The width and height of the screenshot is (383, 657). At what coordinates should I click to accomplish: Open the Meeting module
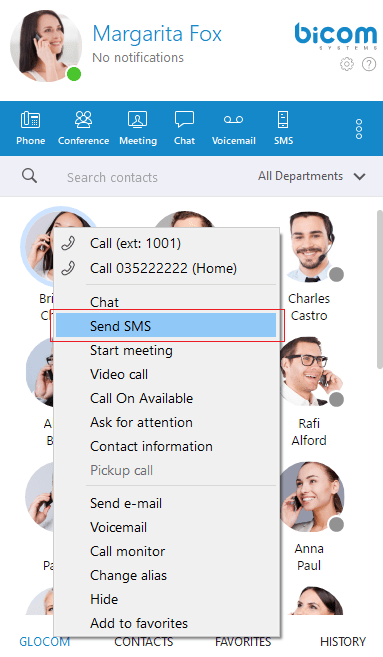(138, 128)
